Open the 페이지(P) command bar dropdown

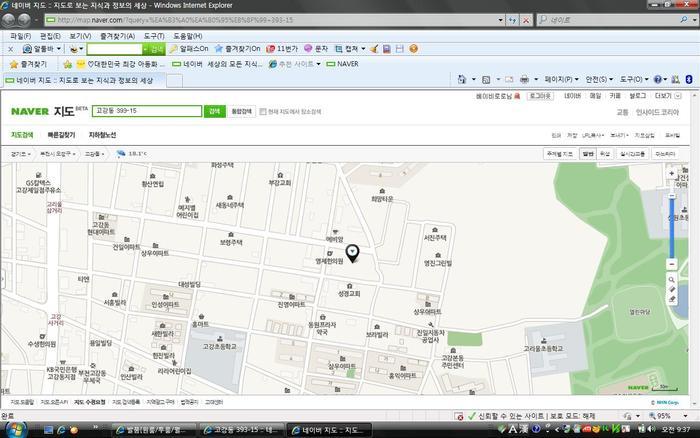[x=561, y=79]
